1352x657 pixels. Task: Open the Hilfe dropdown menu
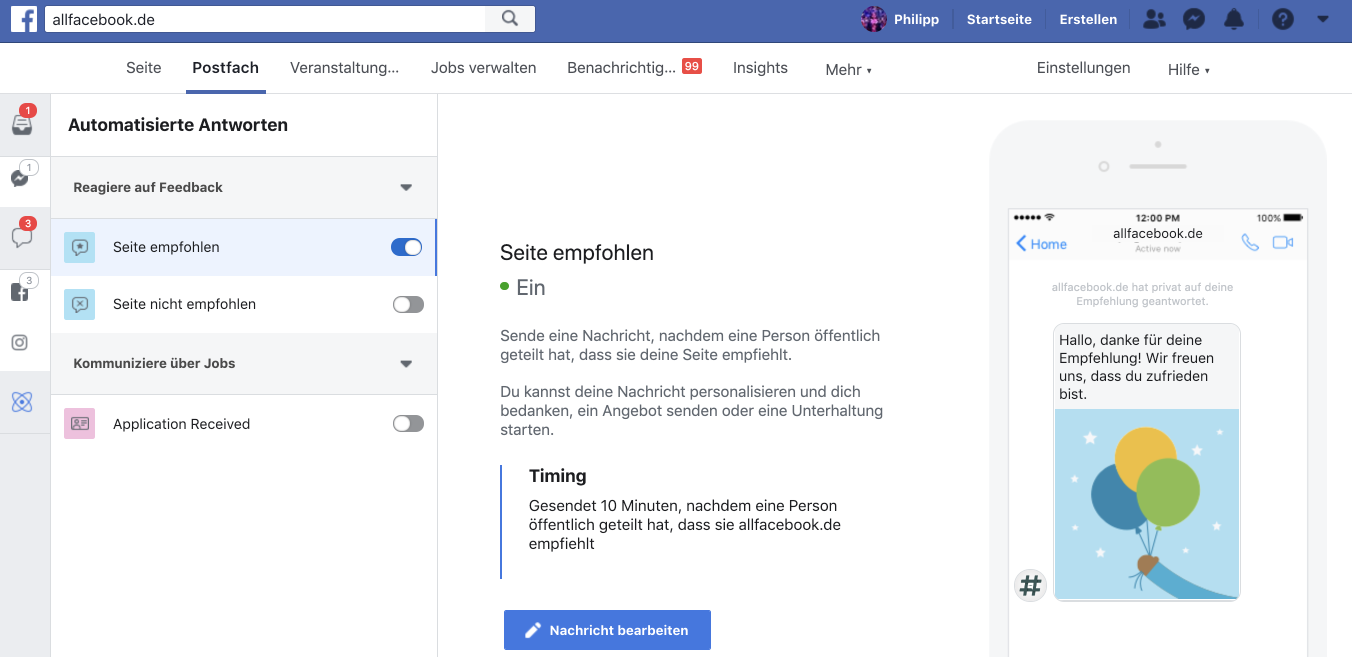coord(1189,70)
